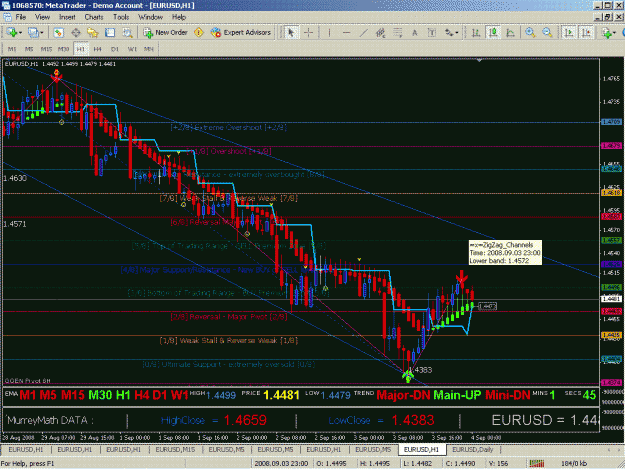
Task: Switch chart to line chart
Action: coord(510,33)
